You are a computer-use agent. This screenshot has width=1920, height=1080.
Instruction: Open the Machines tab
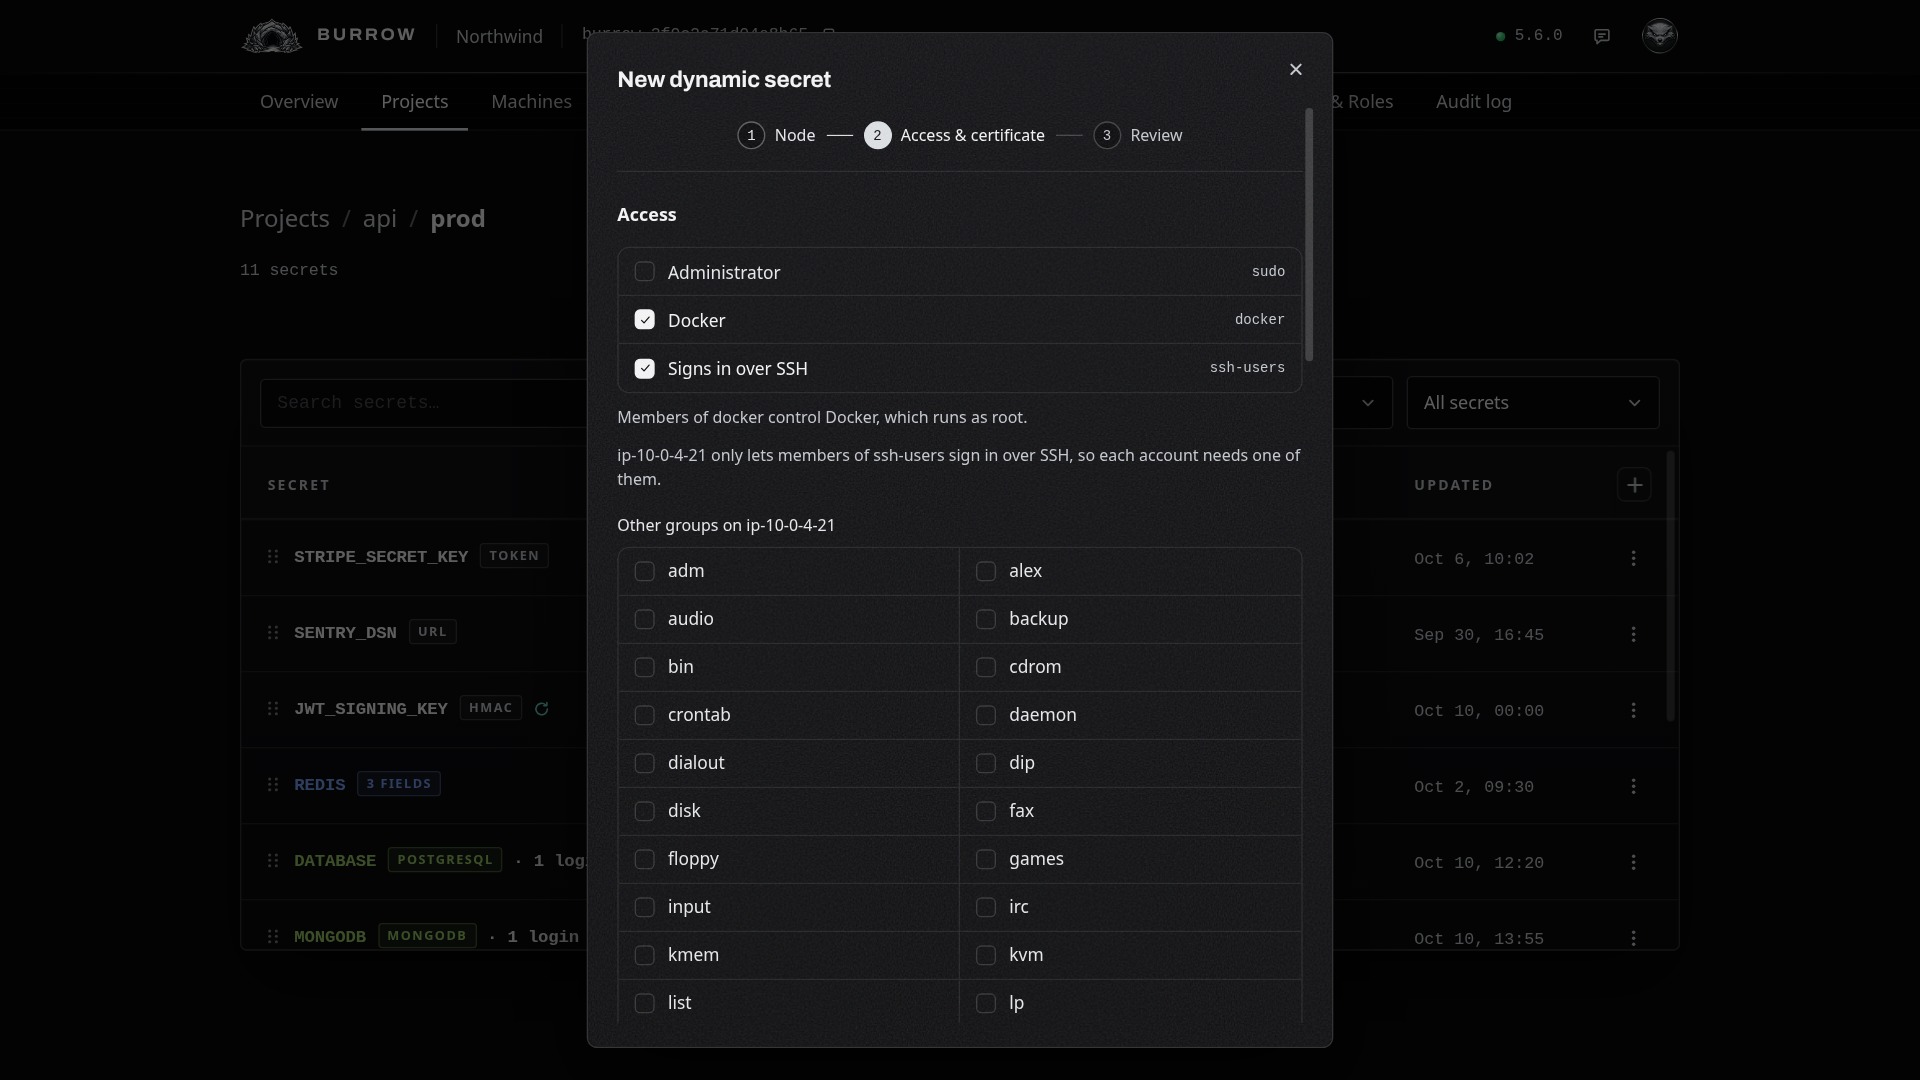pos(532,102)
